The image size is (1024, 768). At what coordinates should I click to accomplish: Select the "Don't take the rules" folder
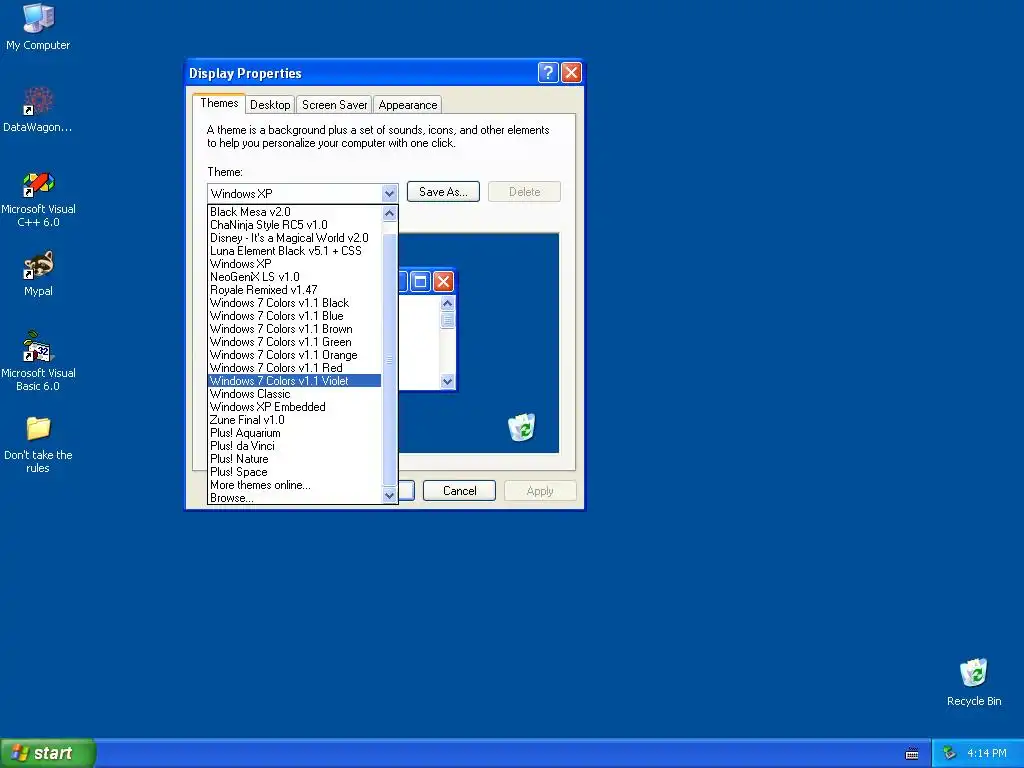pyautogui.click(x=38, y=444)
